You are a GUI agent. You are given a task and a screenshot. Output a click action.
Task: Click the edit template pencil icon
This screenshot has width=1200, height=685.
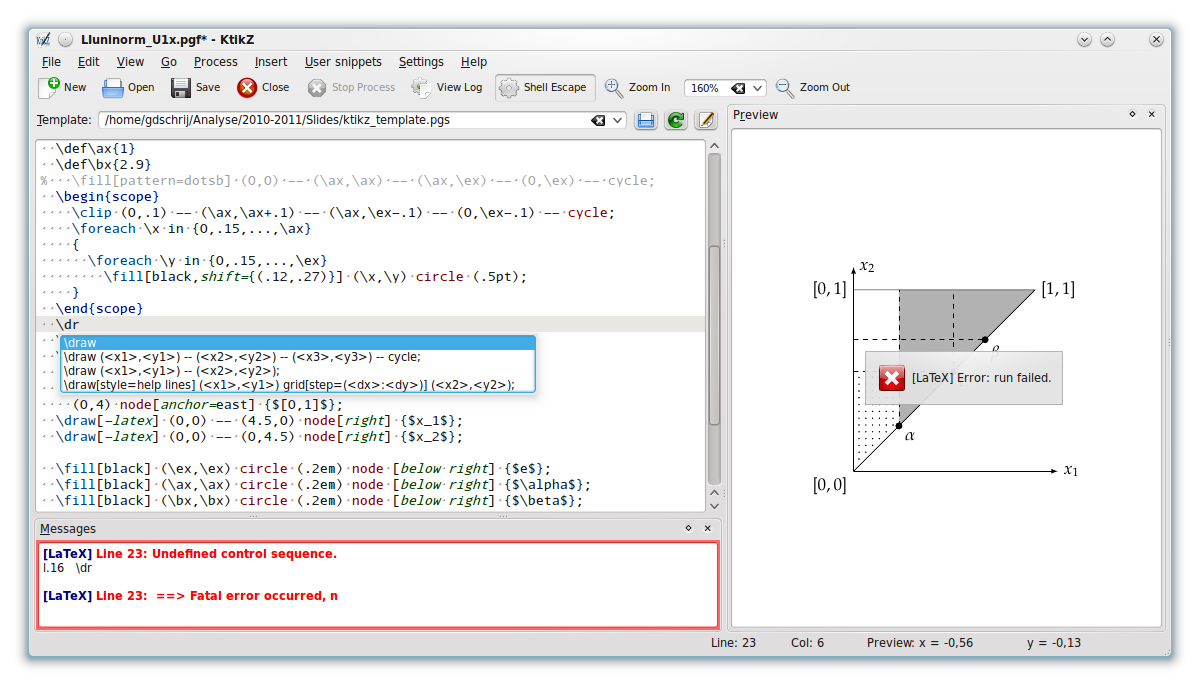pyautogui.click(x=706, y=120)
